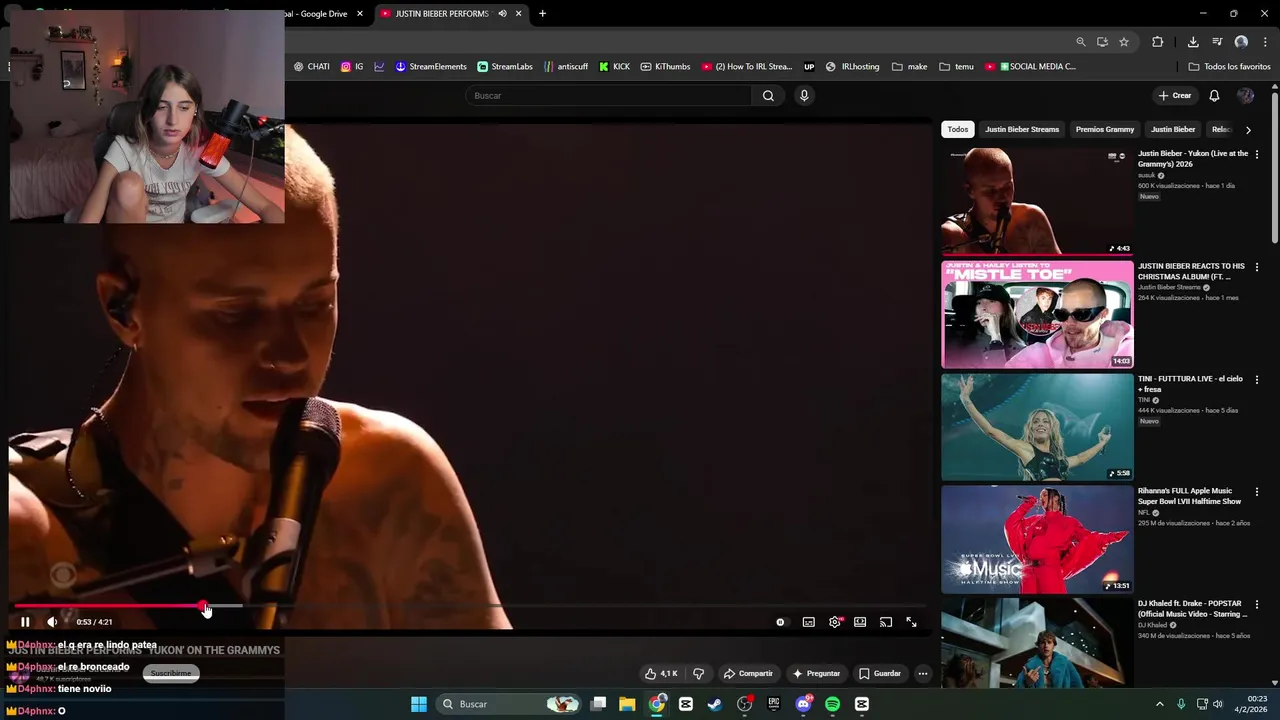Toggle subtitles in the video player

pos(808,622)
